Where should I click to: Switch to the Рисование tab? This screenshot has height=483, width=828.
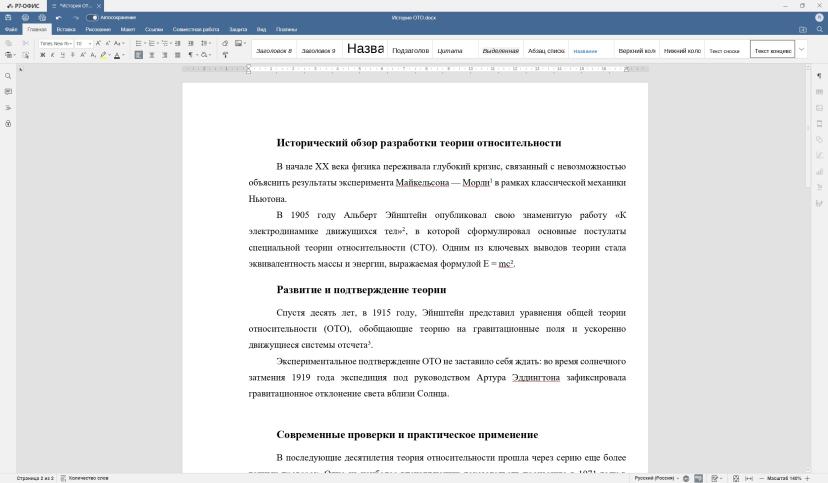click(x=98, y=30)
